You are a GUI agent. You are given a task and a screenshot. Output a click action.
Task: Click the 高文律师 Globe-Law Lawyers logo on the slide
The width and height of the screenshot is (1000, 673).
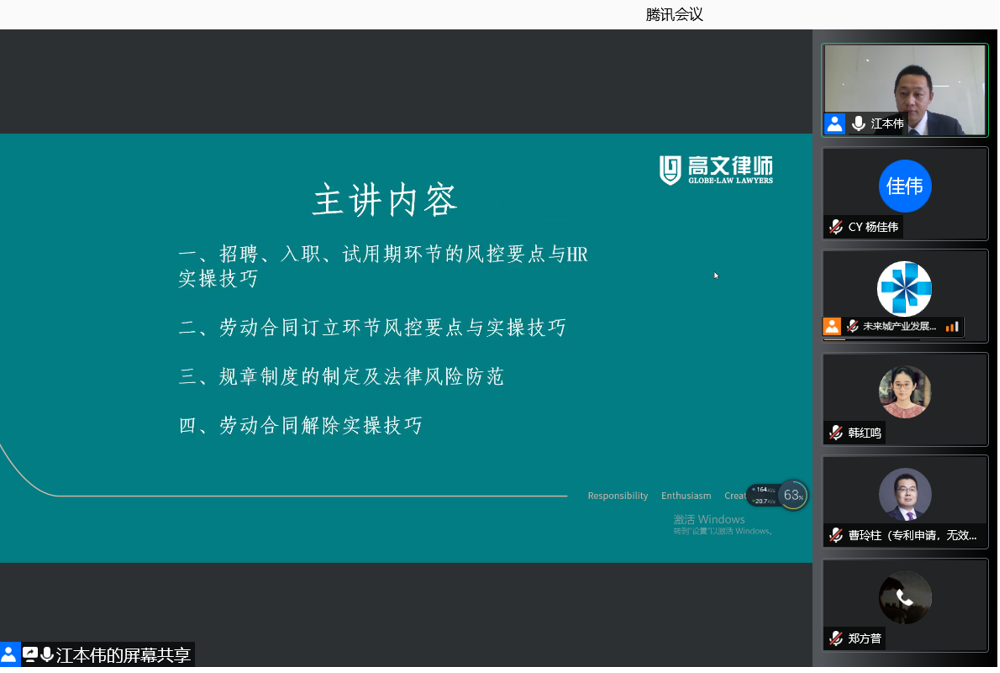(x=716, y=170)
